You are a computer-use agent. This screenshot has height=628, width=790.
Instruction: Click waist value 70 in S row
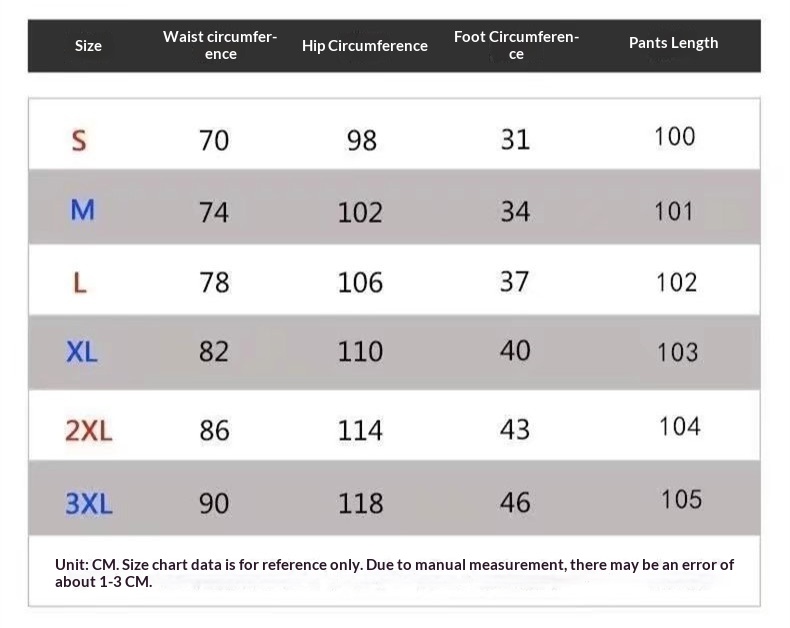[x=214, y=140]
